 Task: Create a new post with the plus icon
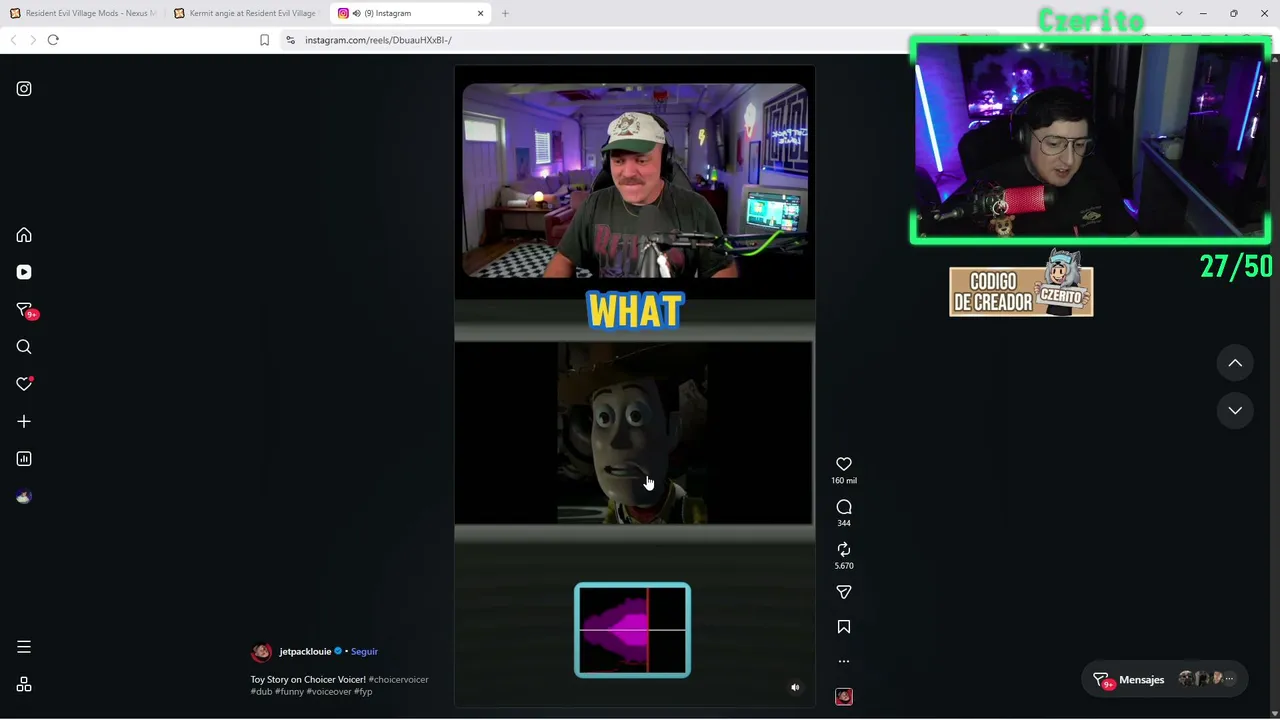tap(24, 422)
